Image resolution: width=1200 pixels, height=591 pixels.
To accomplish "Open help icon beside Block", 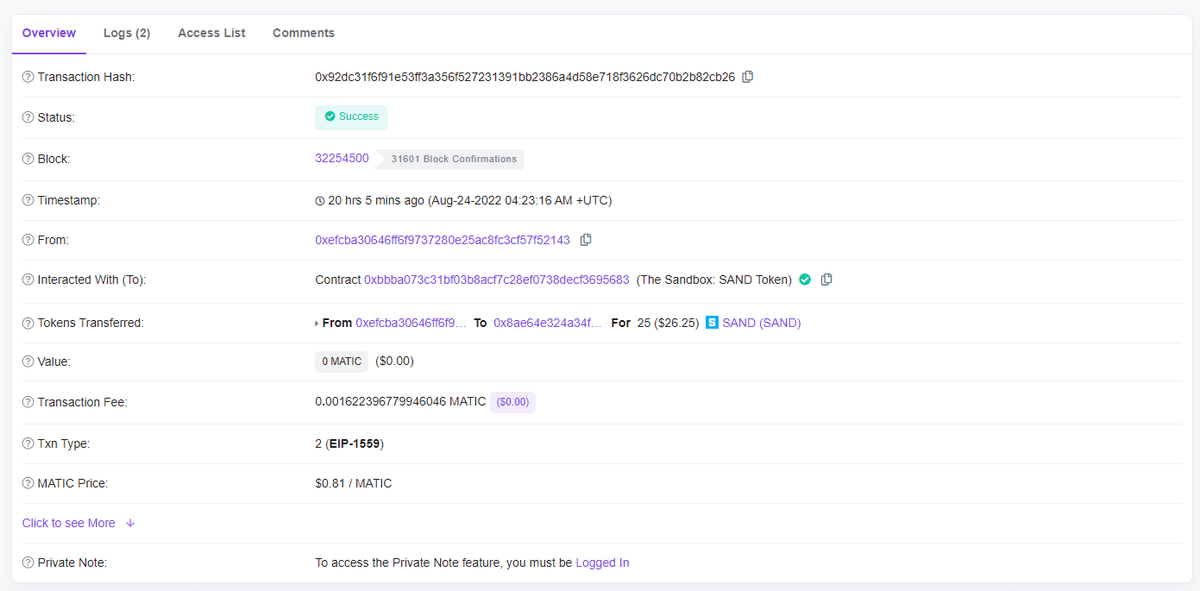I will [28, 159].
